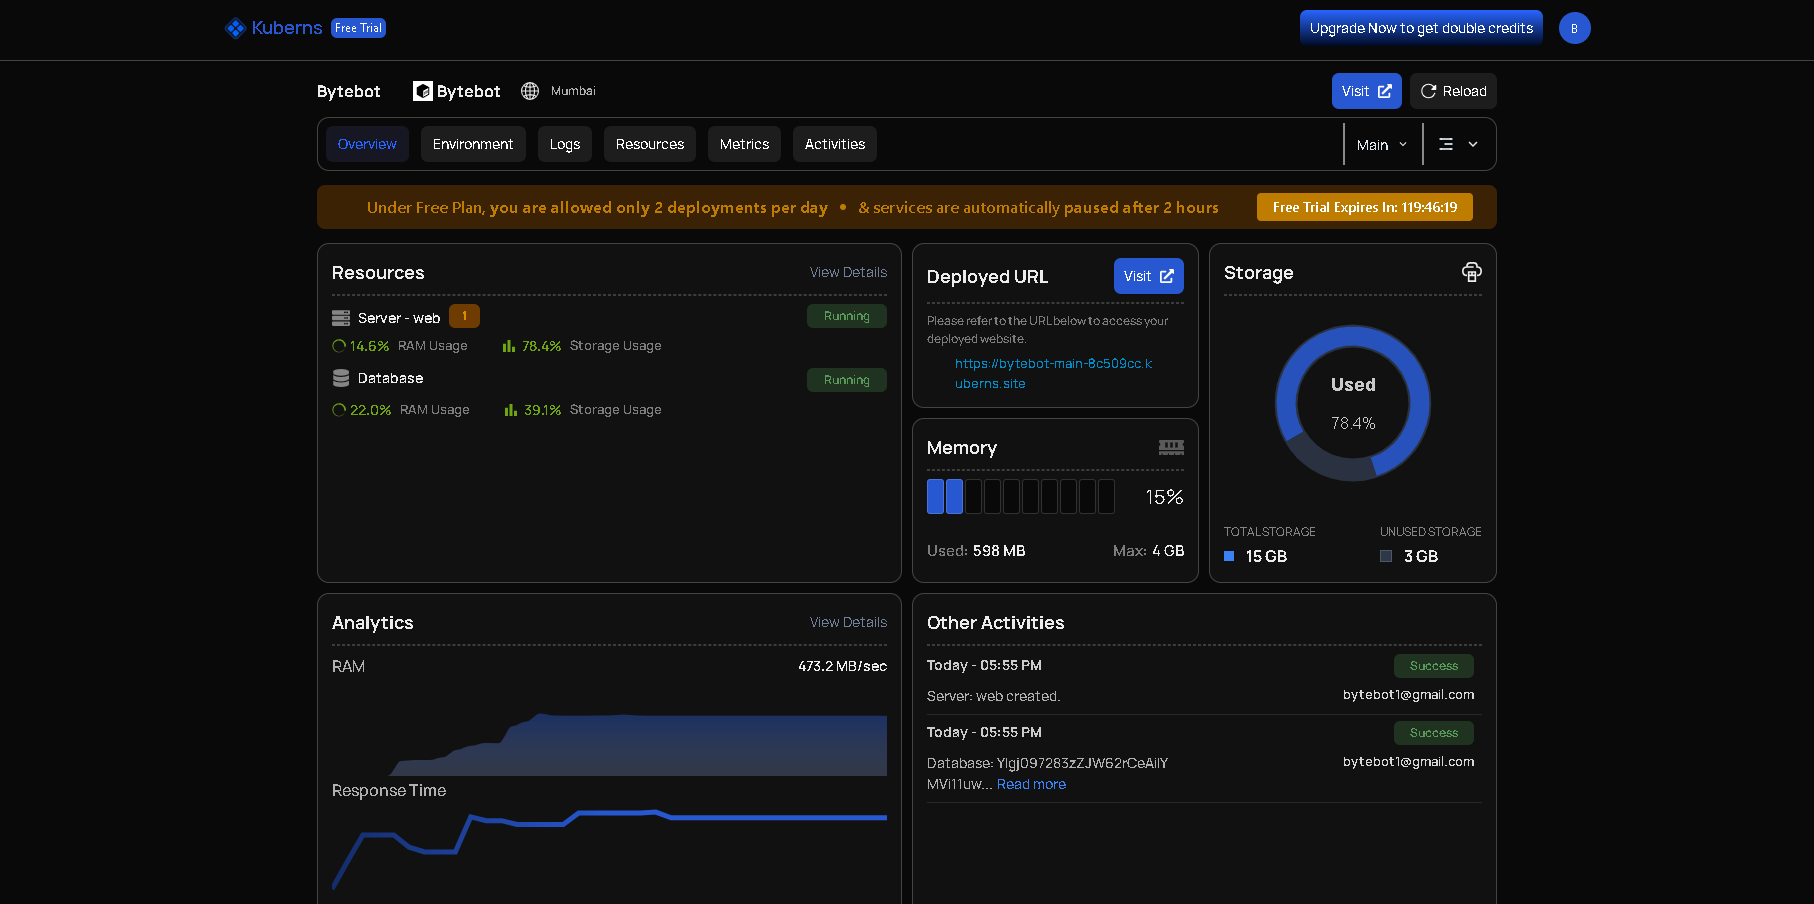
Task: Click the Storage panel disk icon
Action: (x=1471, y=272)
